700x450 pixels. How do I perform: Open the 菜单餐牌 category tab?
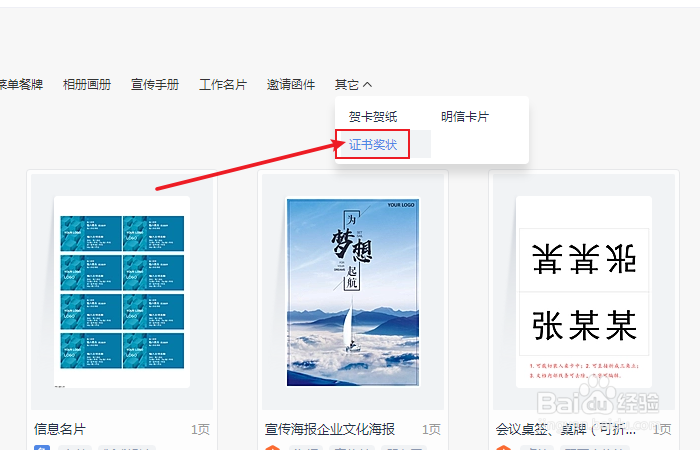coord(21,85)
